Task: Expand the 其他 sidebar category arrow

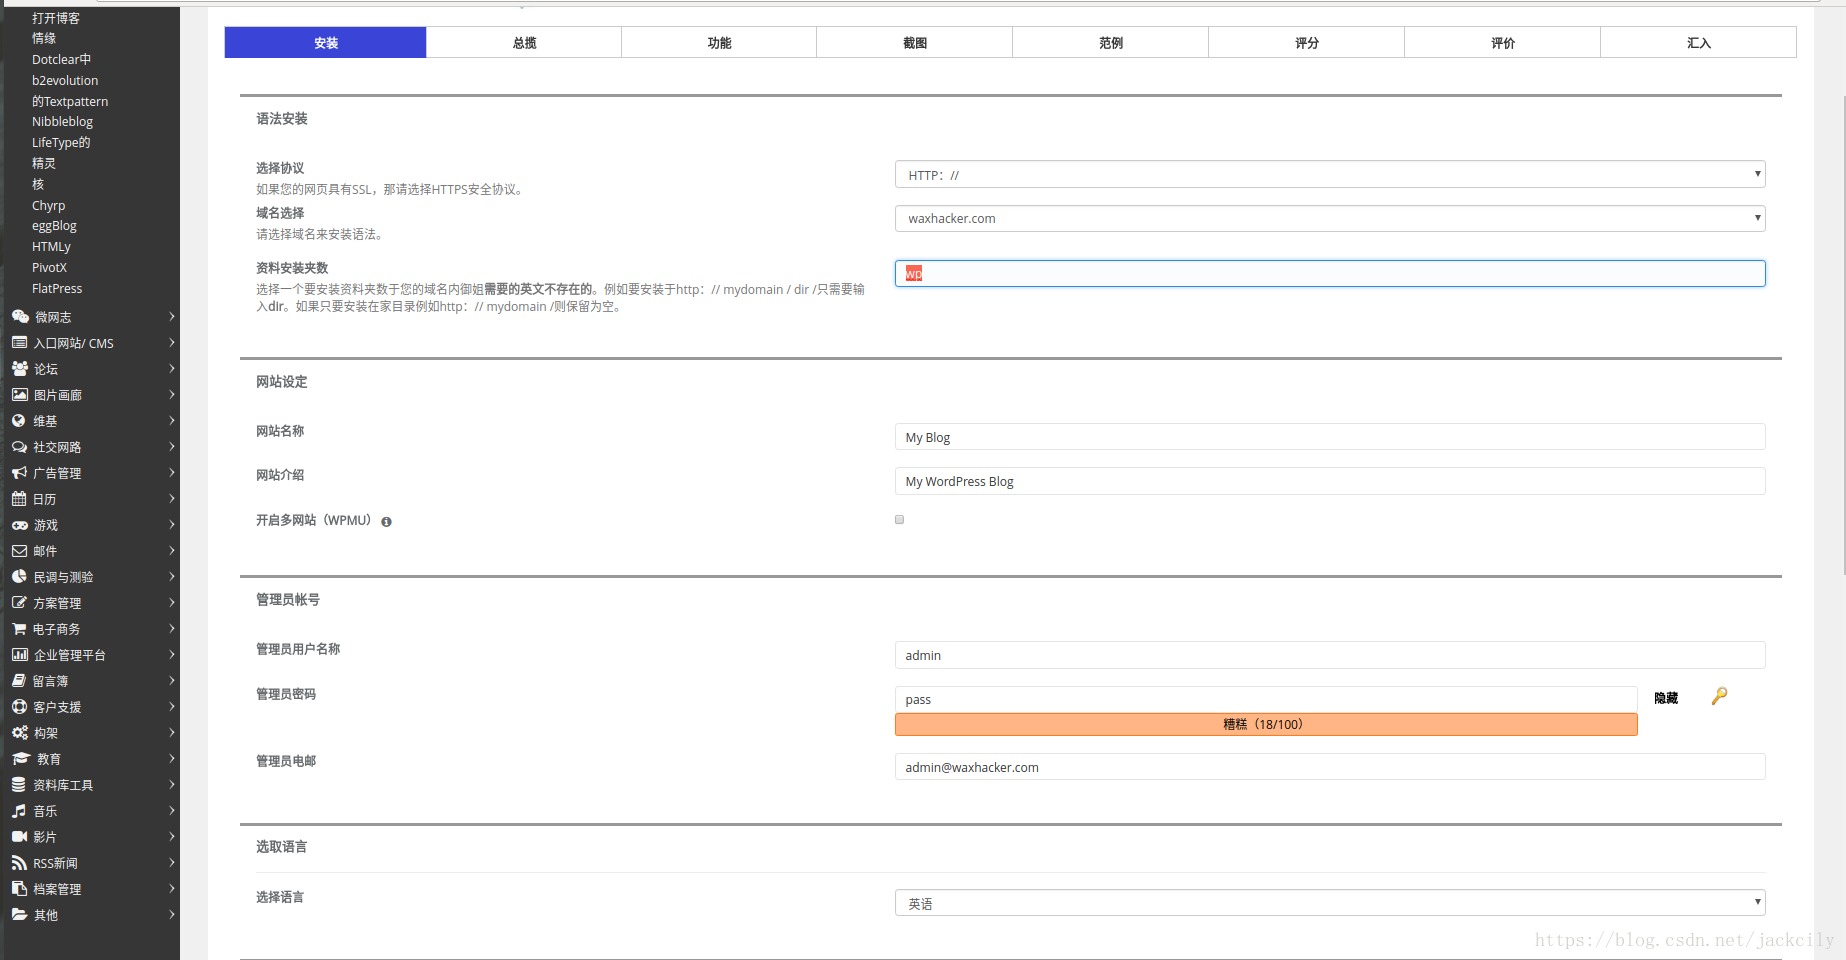Action: [x=172, y=915]
